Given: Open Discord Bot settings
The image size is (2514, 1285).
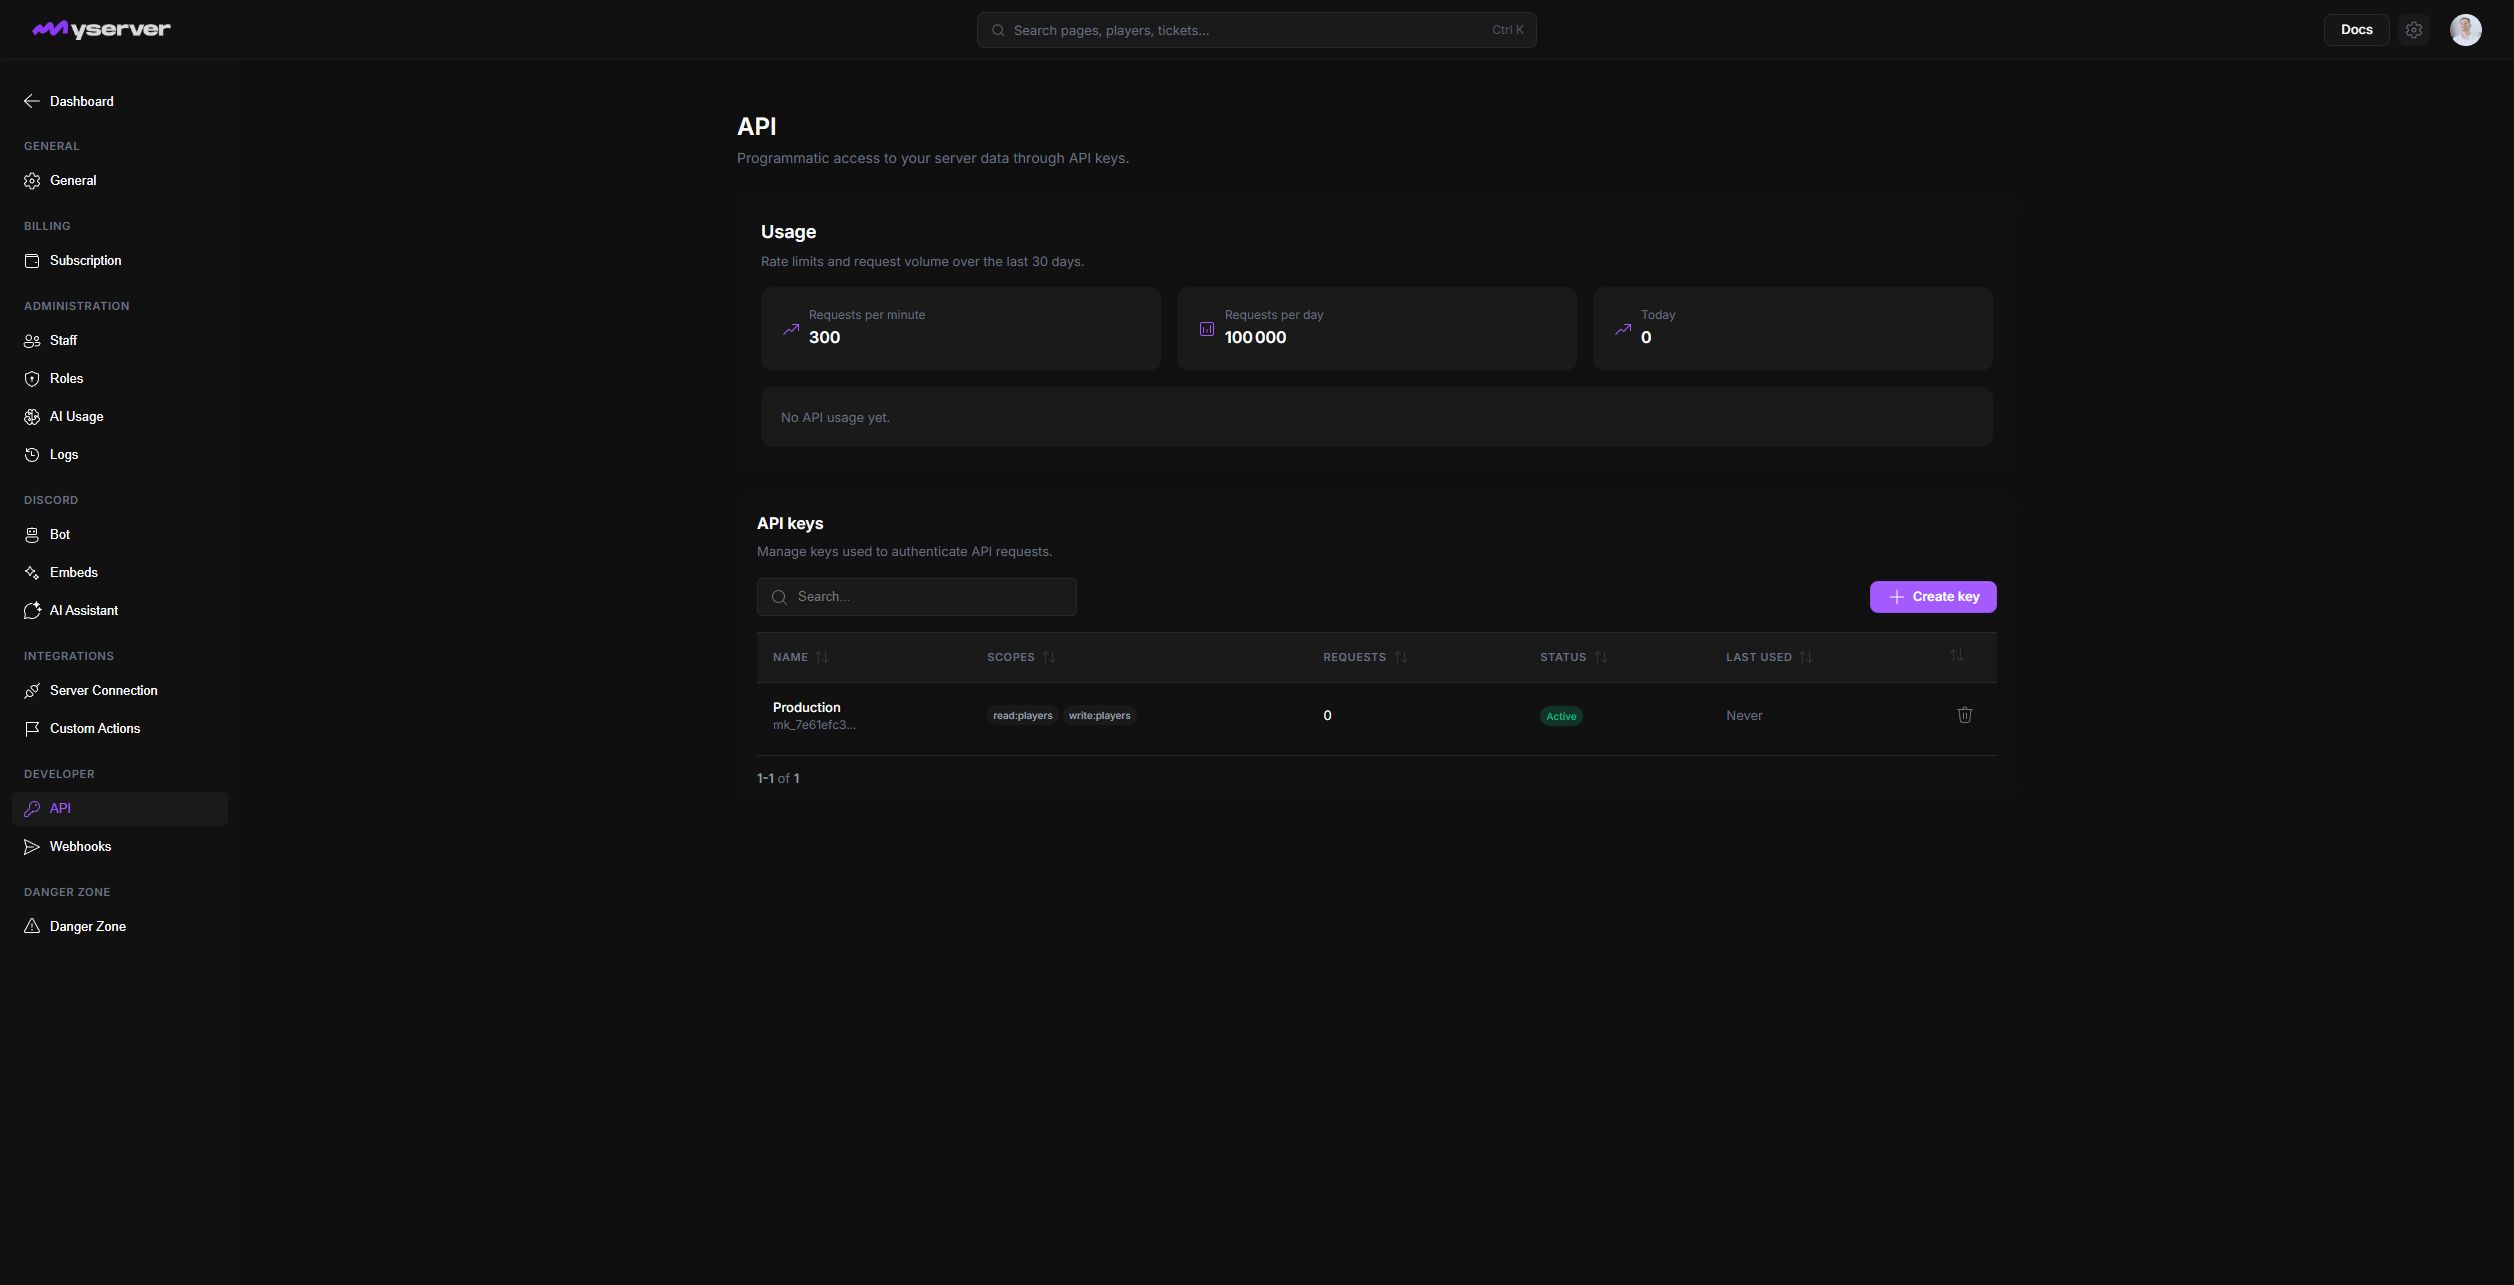Looking at the screenshot, I should click(120, 535).
